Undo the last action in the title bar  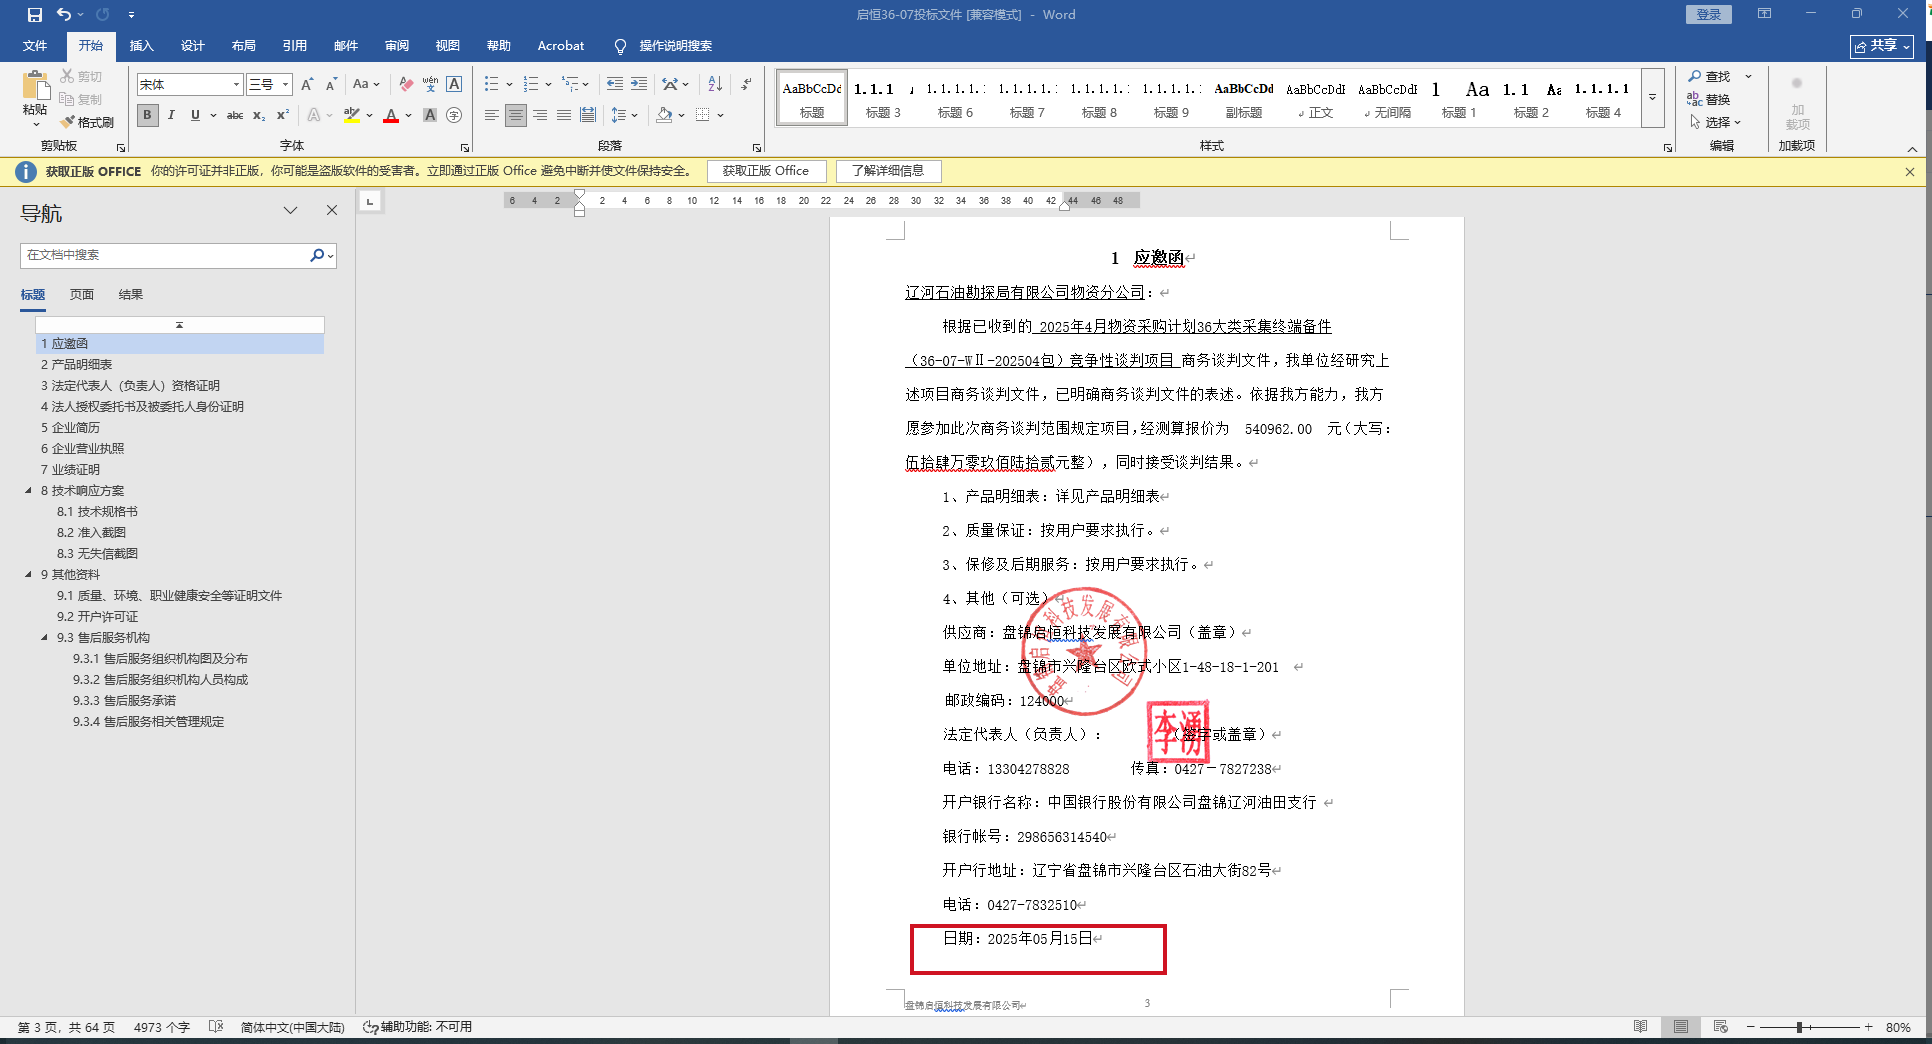tap(64, 15)
